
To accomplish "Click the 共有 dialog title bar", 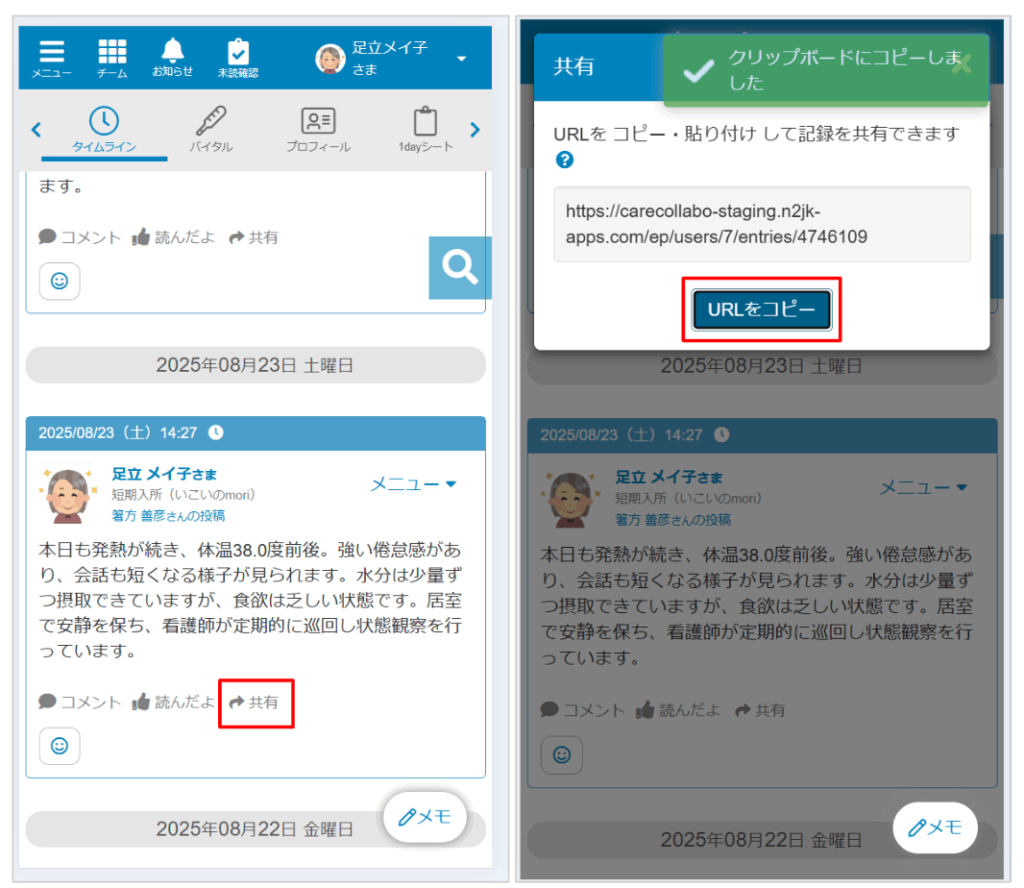I will pos(600,67).
